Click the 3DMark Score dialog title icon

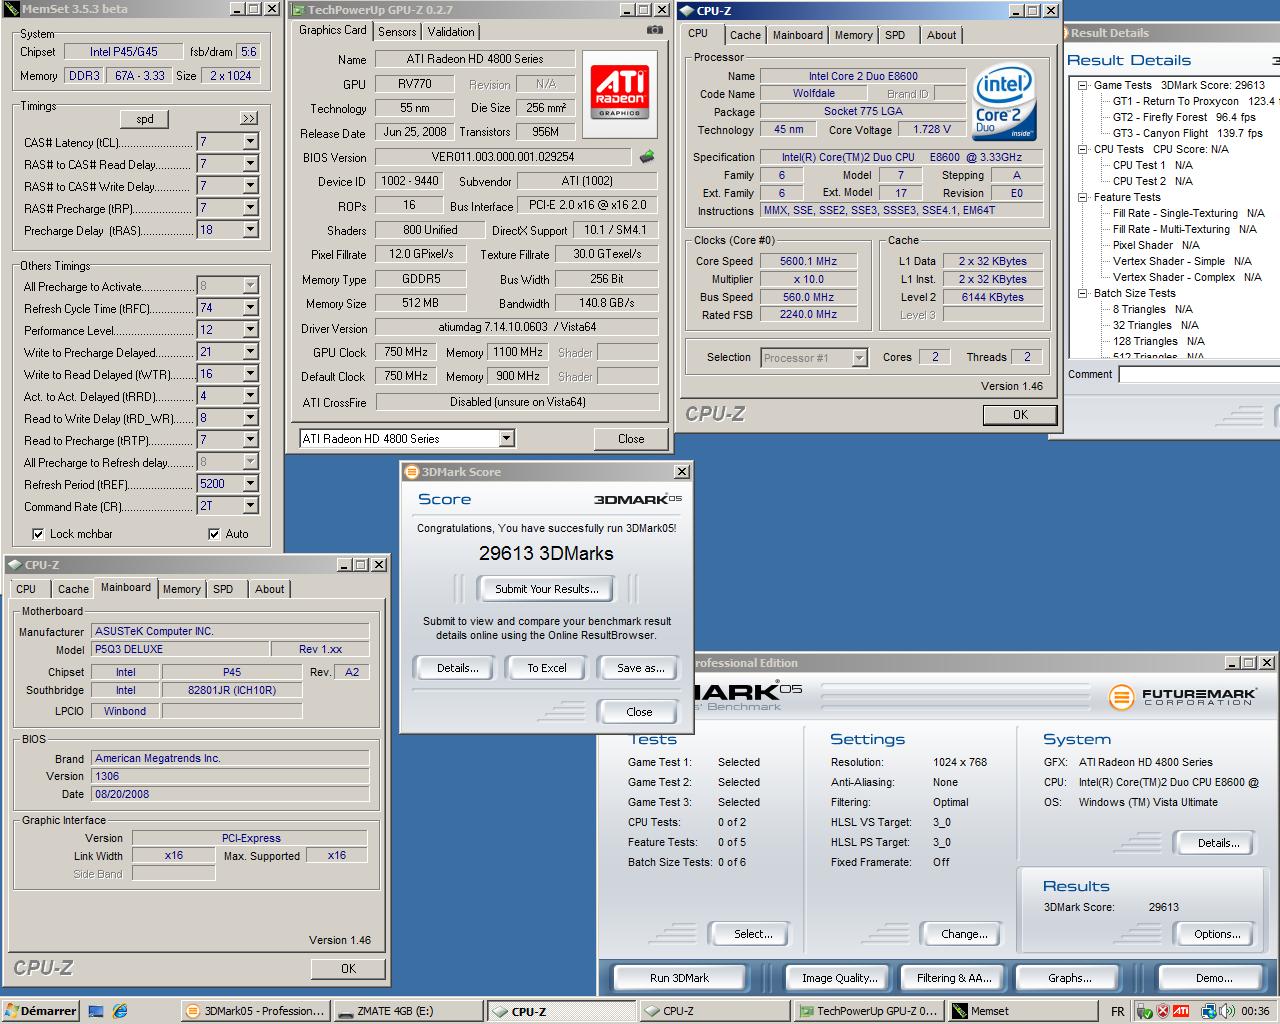pyautogui.click(x=411, y=472)
